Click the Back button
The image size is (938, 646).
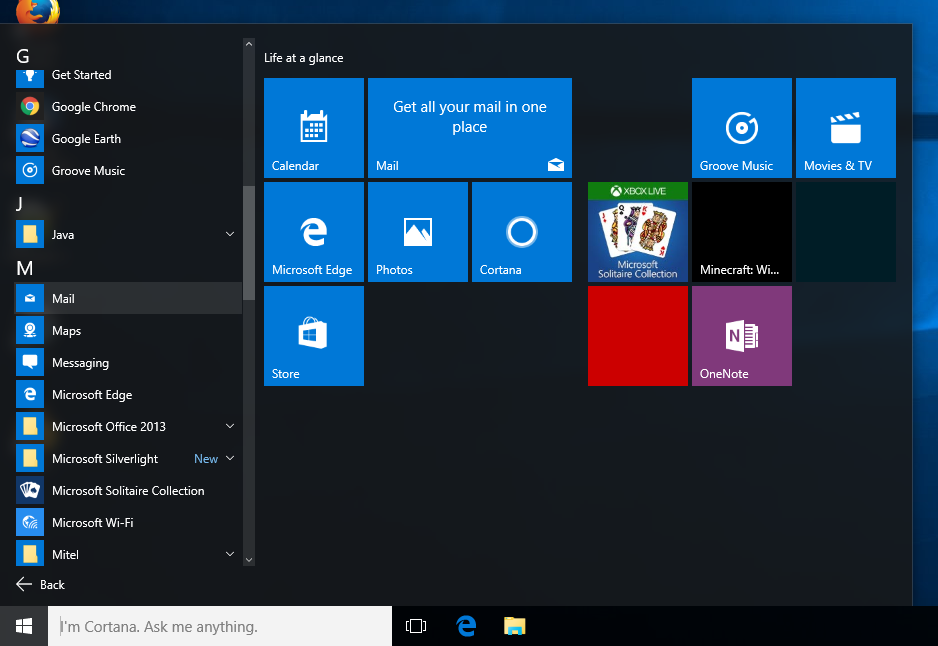40,584
